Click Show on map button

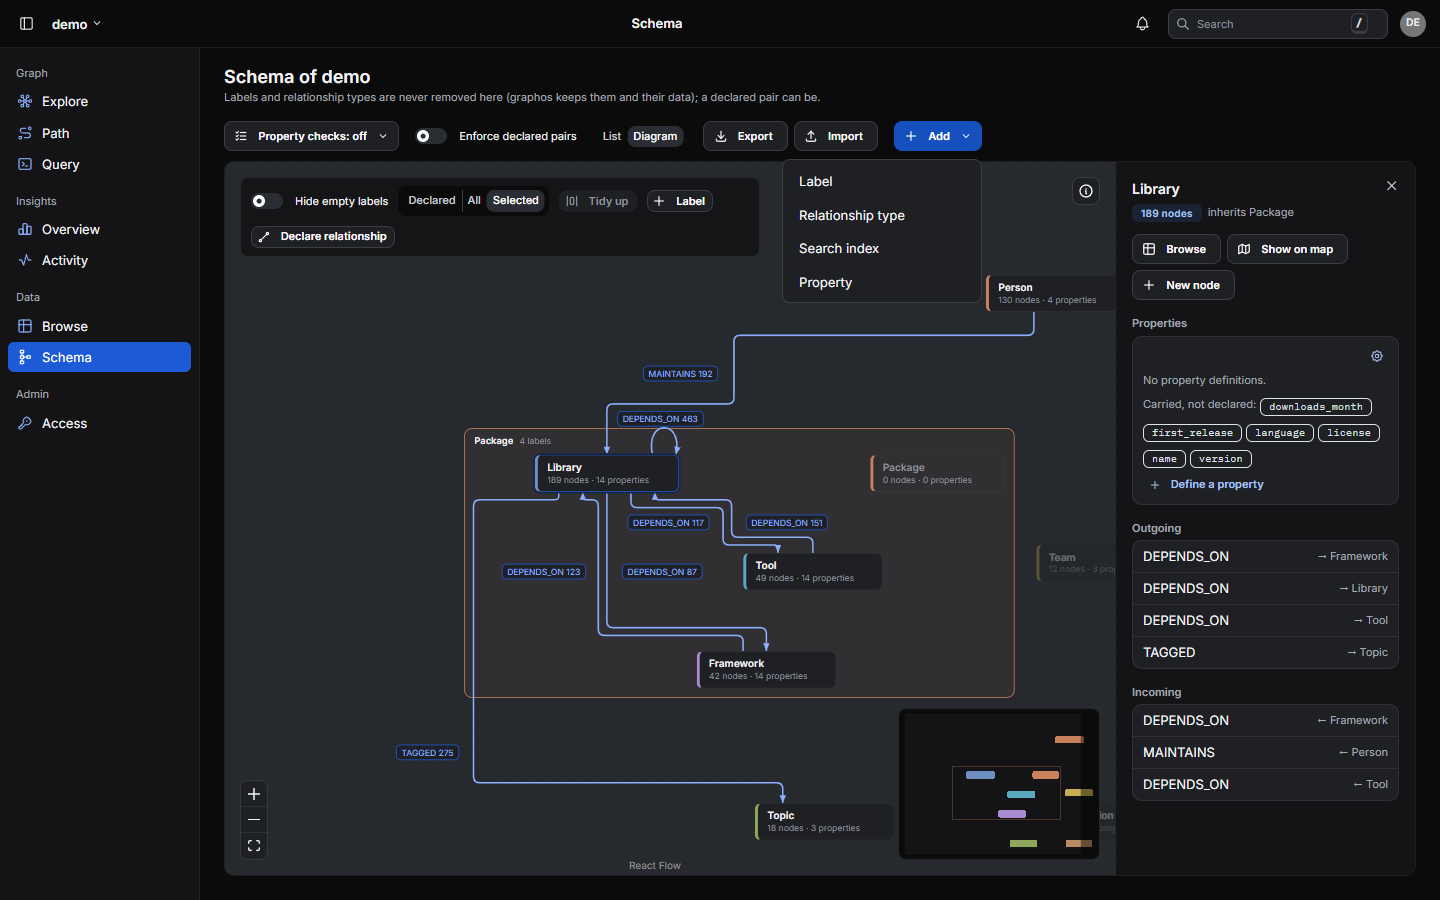(1287, 249)
